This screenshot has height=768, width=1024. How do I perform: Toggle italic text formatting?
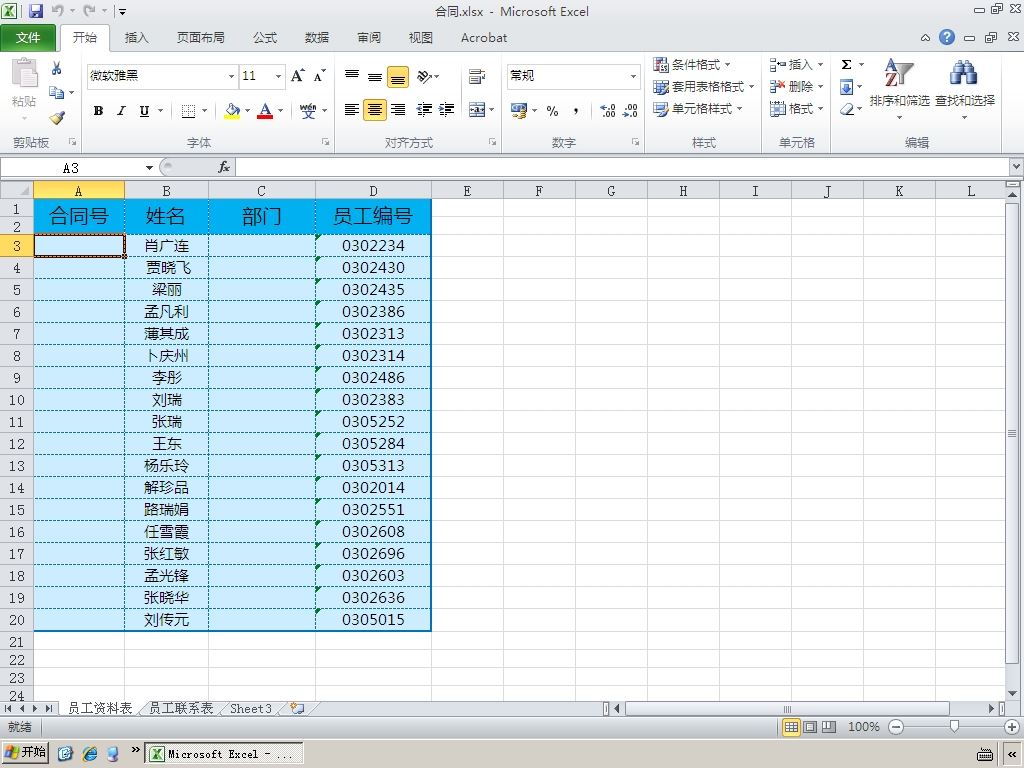pos(121,111)
